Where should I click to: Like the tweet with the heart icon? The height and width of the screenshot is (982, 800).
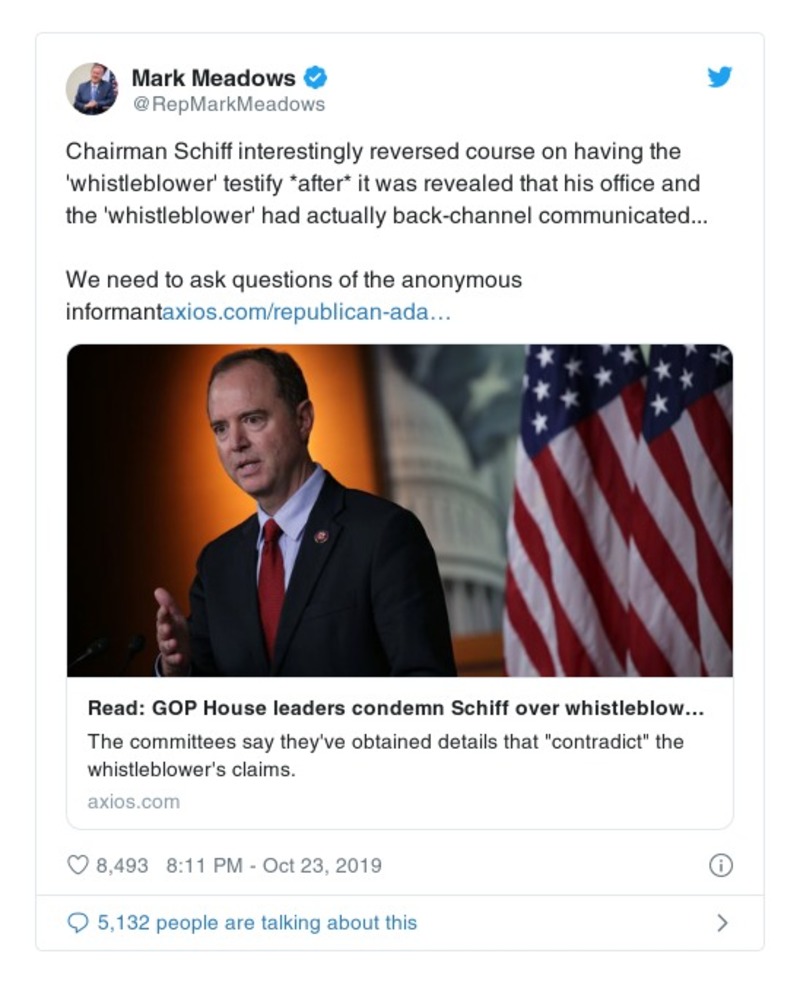77,865
